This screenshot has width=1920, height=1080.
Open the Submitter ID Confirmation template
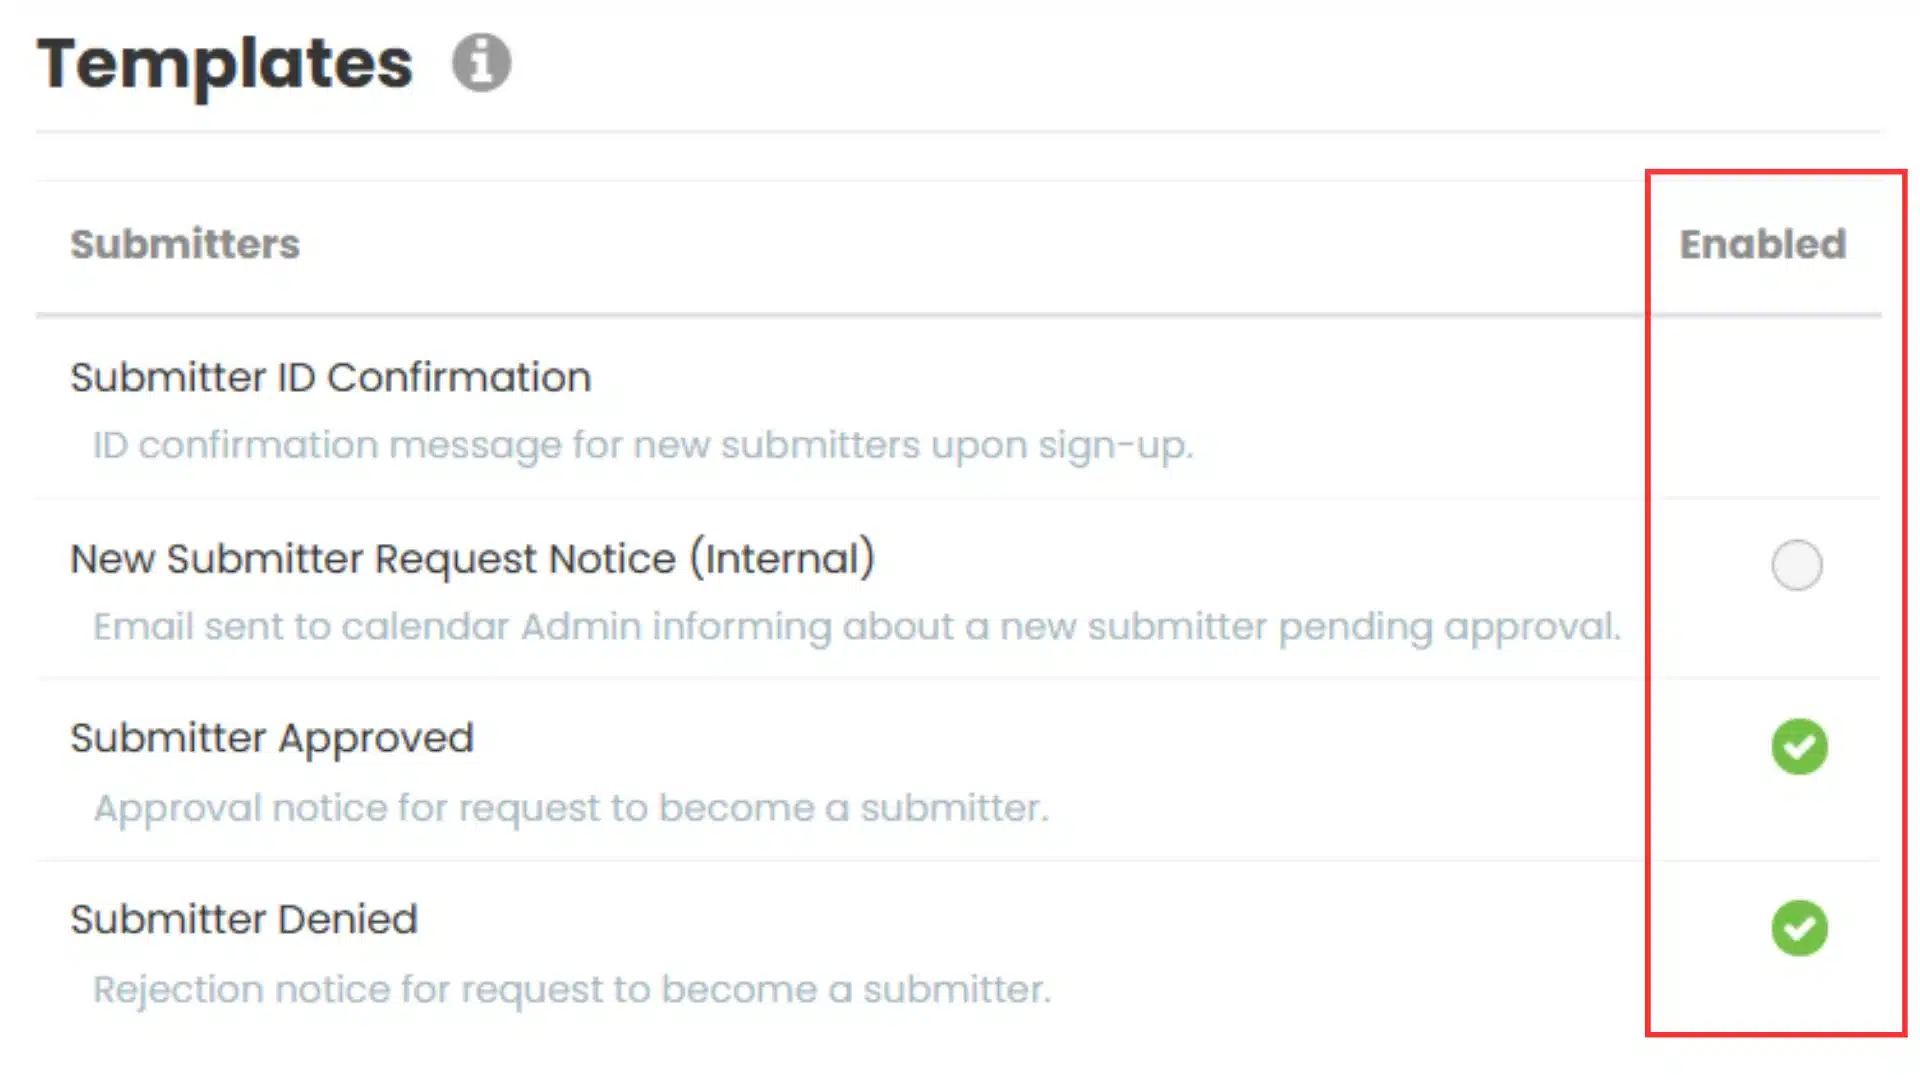pyautogui.click(x=331, y=378)
